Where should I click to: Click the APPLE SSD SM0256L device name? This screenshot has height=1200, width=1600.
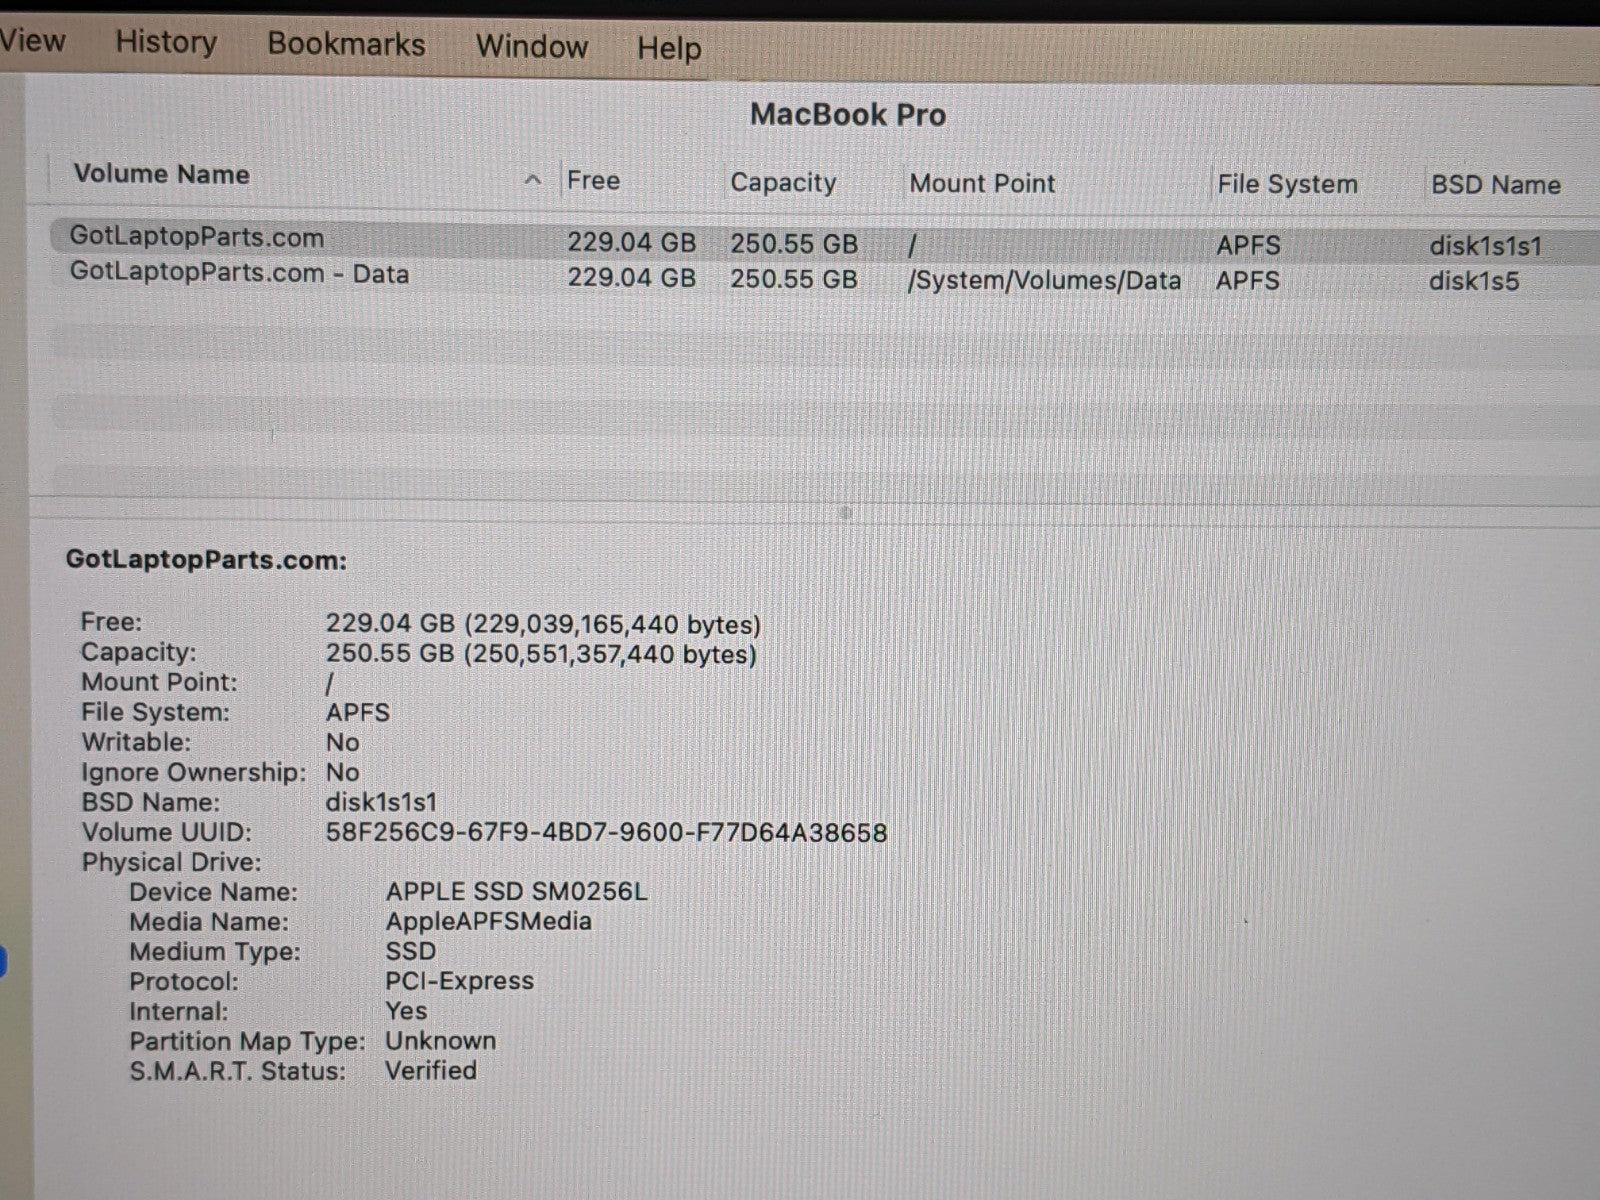(x=516, y=891)
